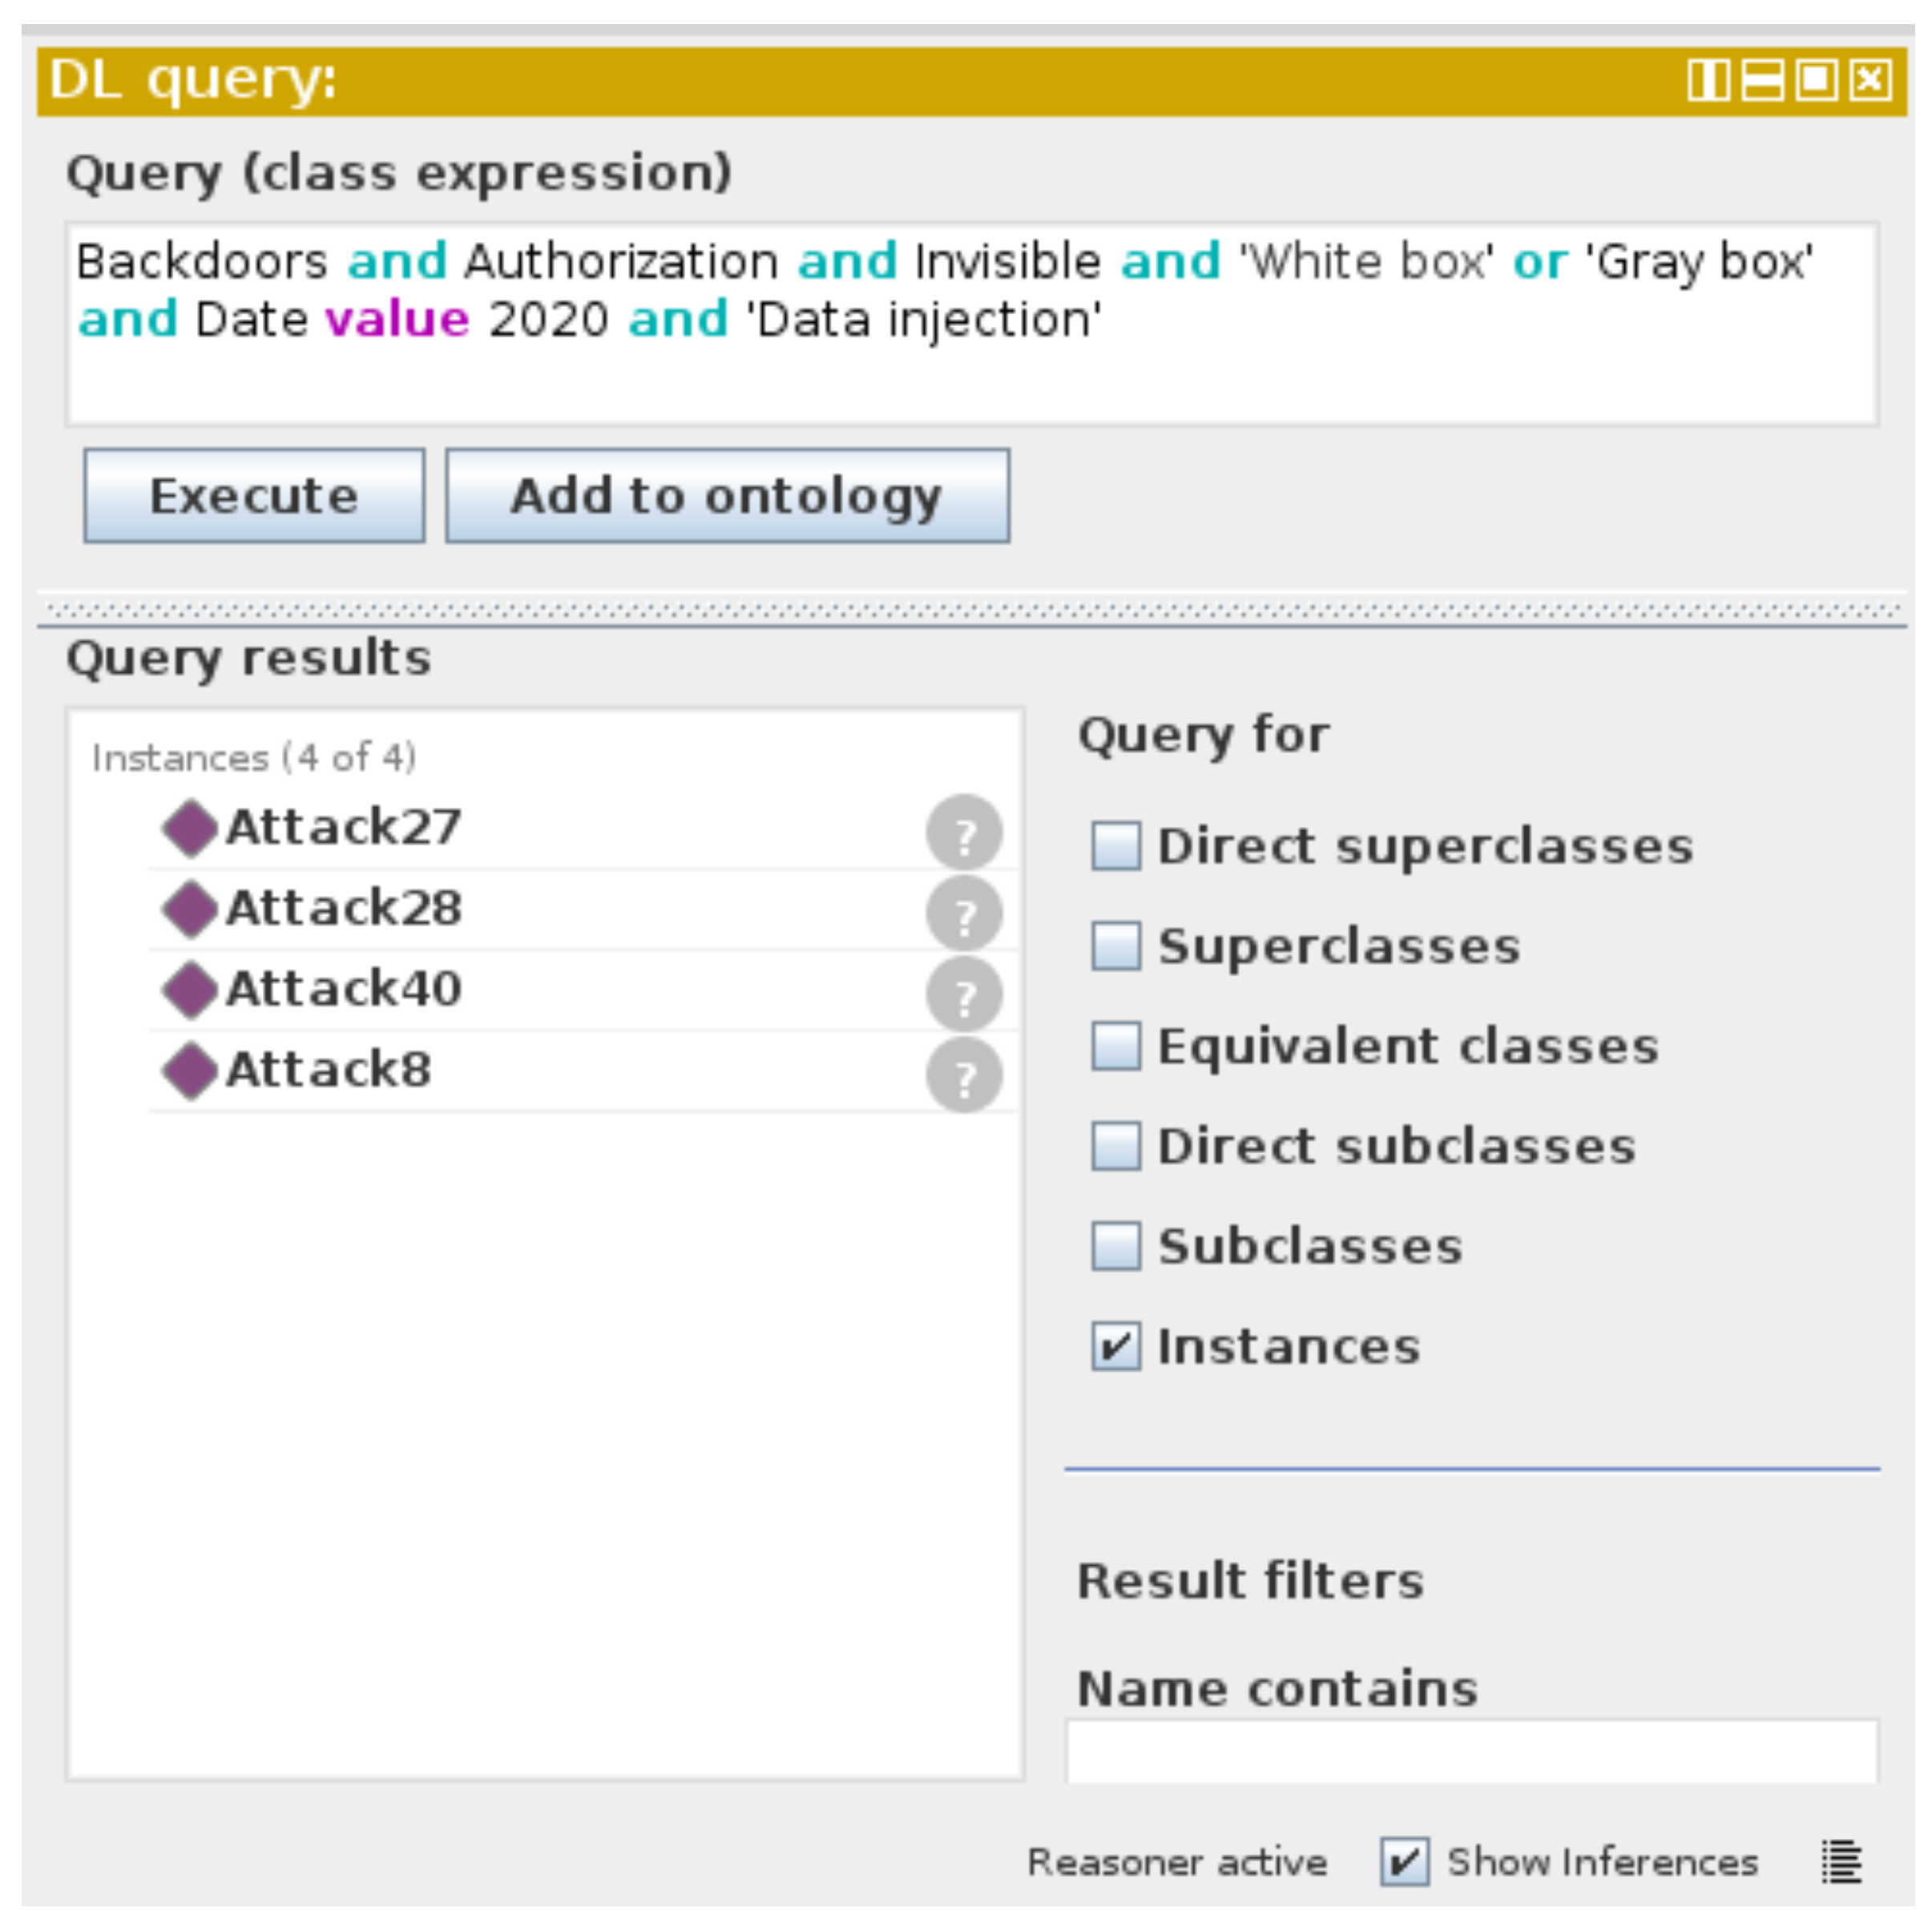Toggle the Show Inferences checkbox
The height and width of the screenshot is (1932, 1932).
pos(1404,1861)
